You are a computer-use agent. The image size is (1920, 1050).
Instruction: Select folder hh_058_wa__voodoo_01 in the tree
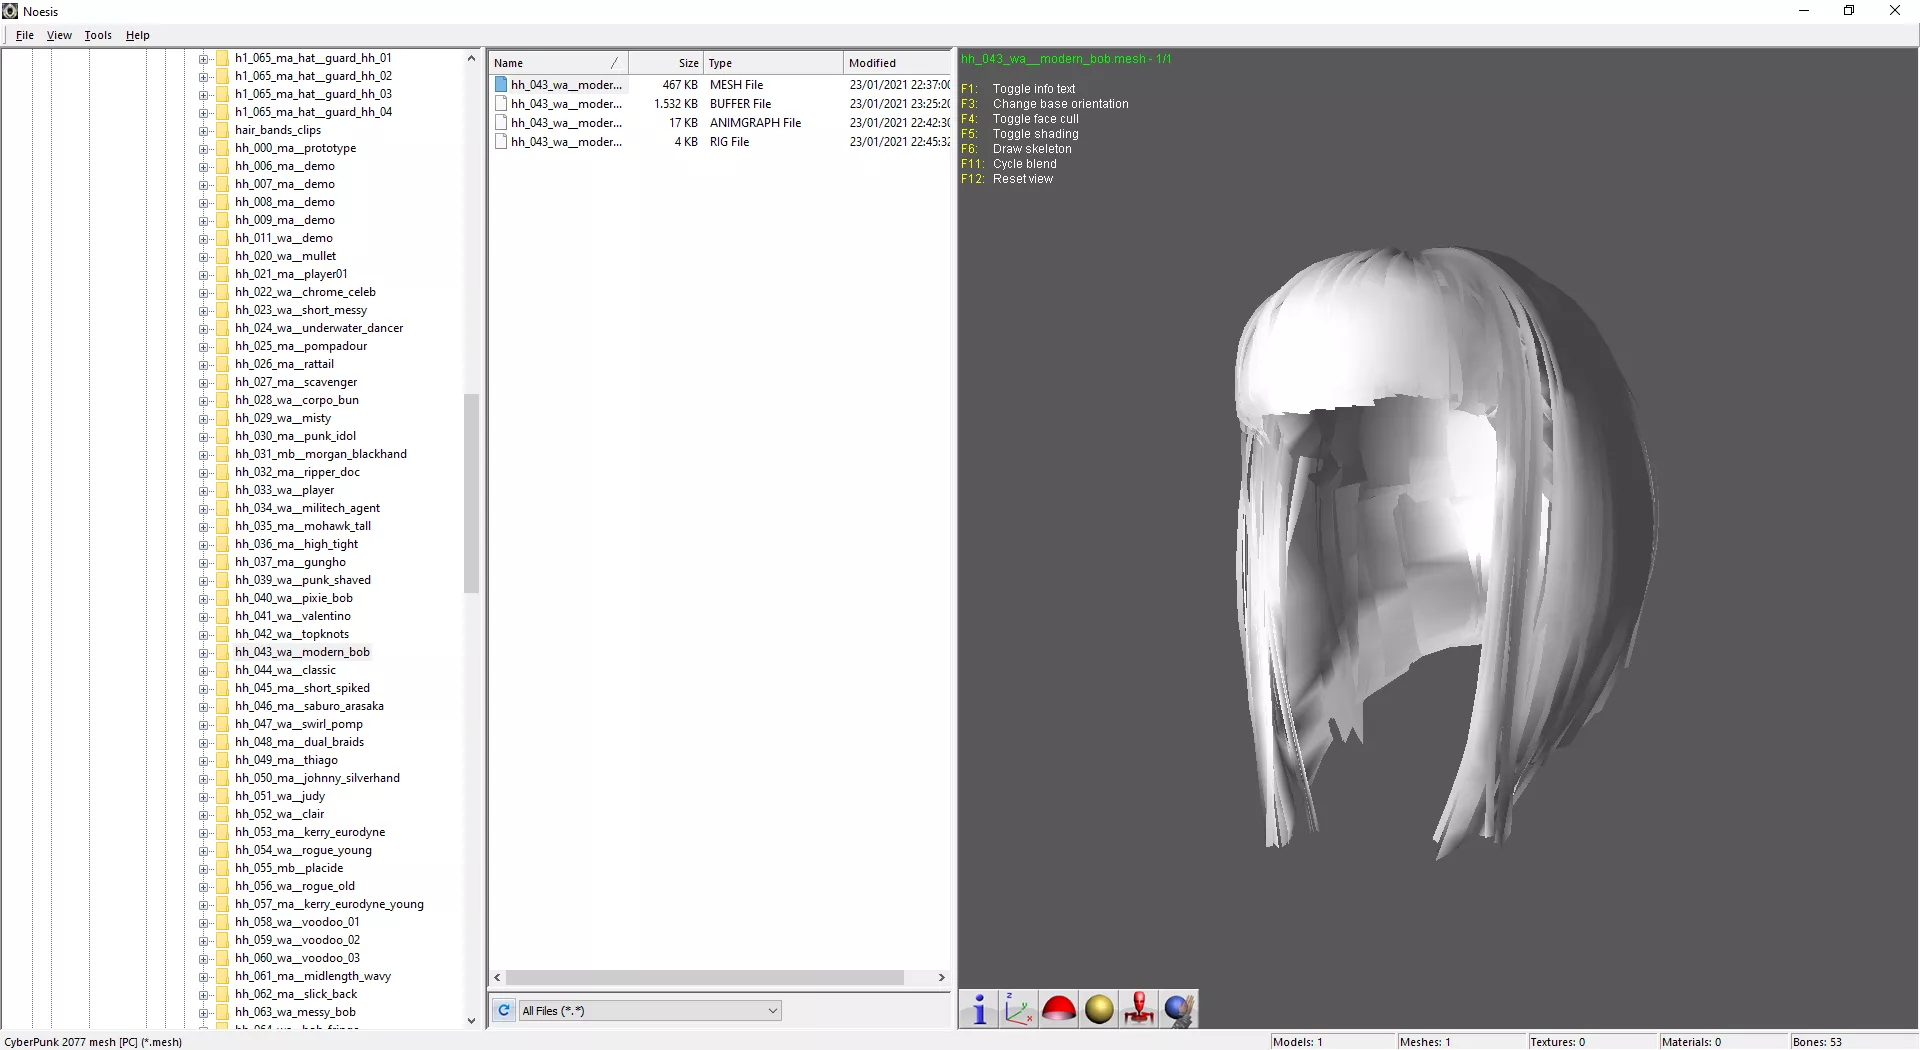click(297, 922)
